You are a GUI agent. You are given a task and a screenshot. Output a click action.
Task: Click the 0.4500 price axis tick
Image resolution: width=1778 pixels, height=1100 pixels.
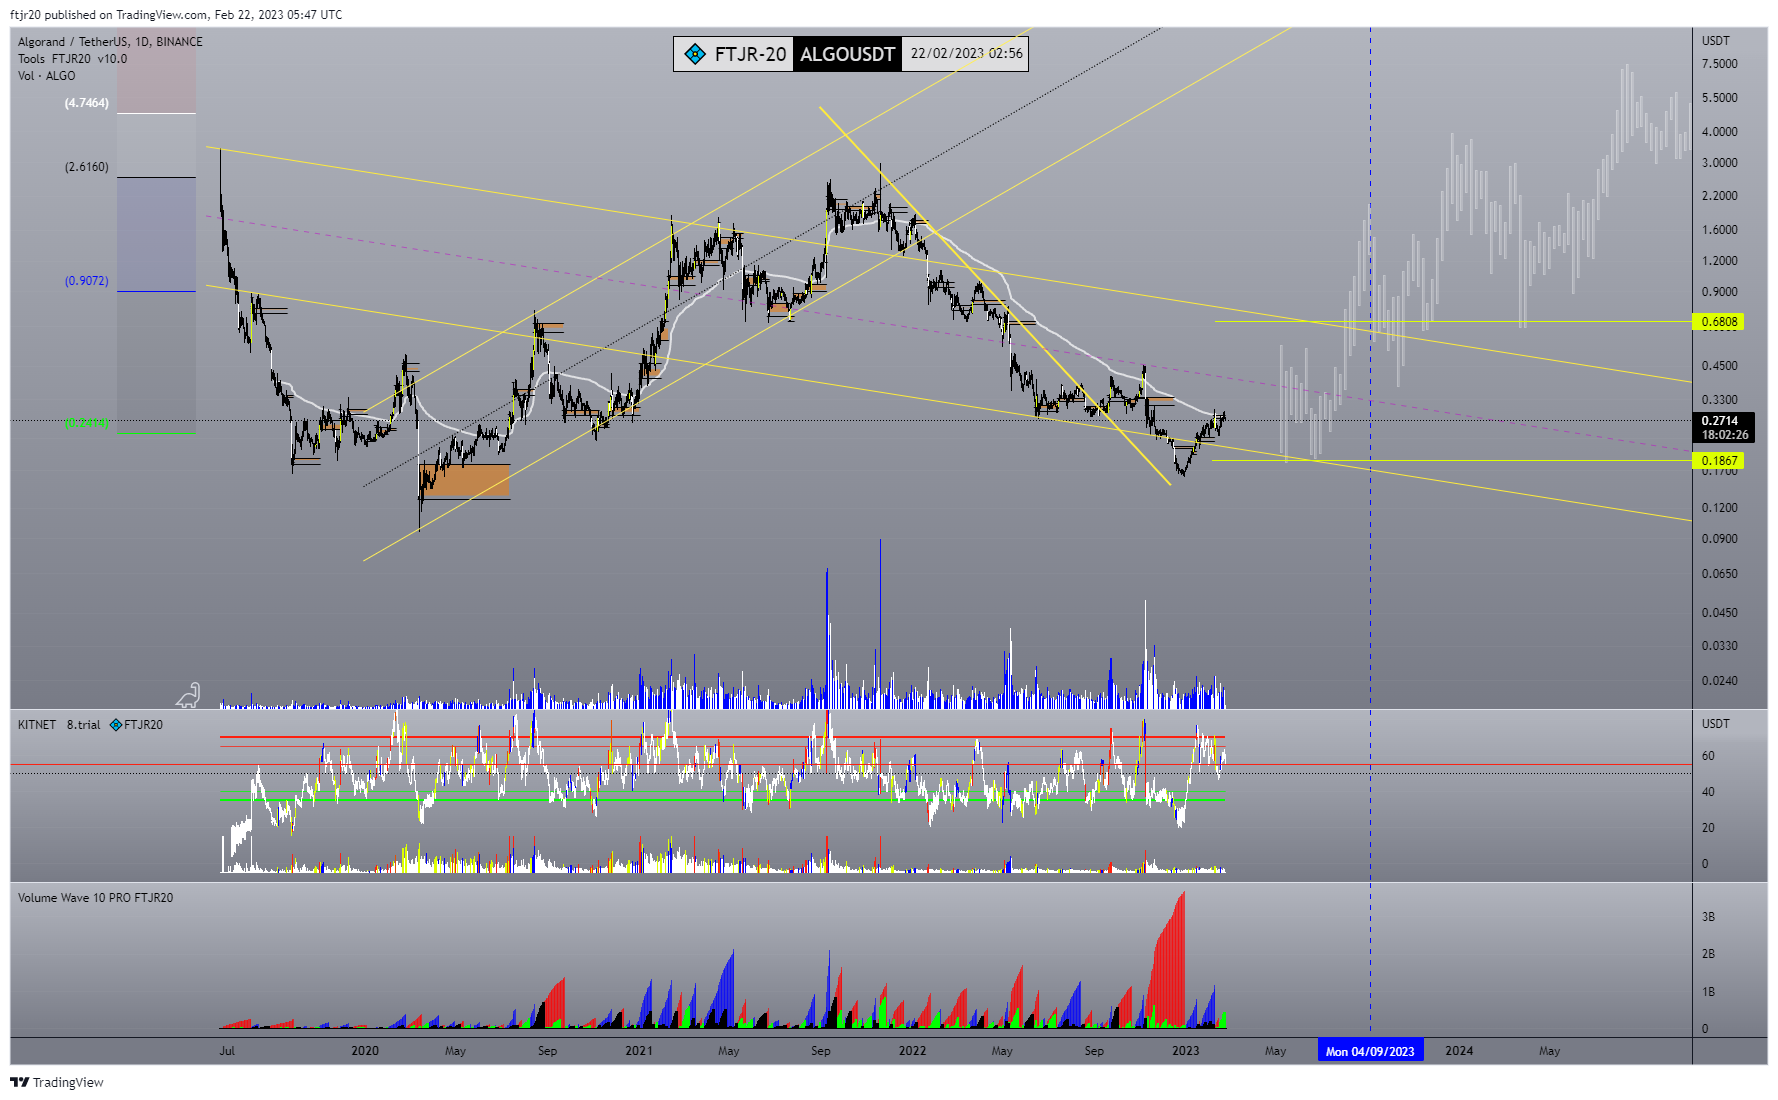pyautogui.click(x=1720, y=366)
